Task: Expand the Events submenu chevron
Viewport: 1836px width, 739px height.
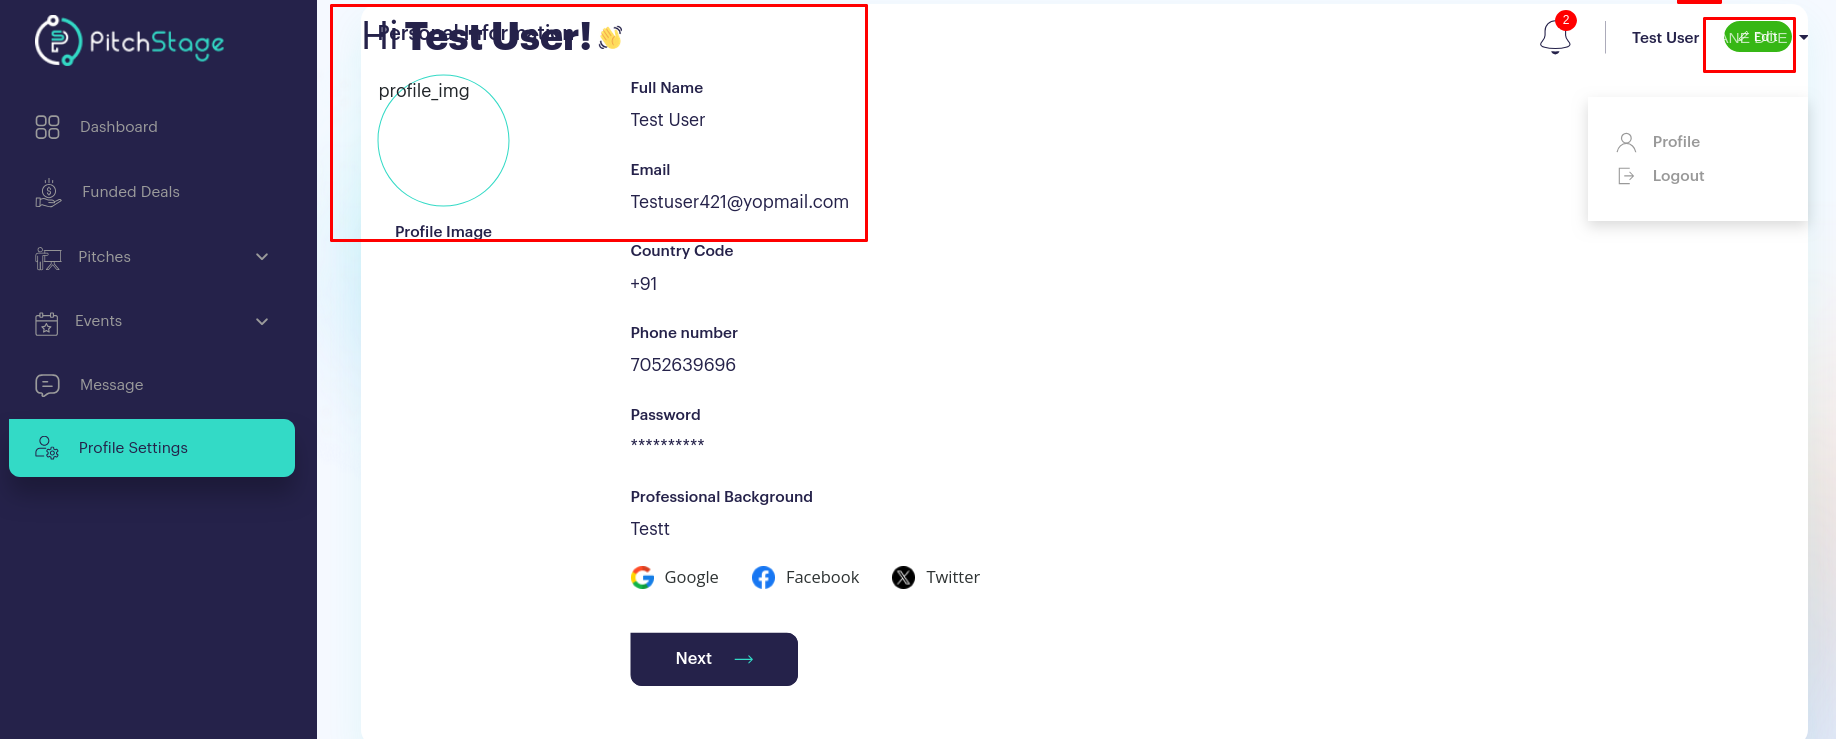Action: pyautogui.click(x=262, y=321)
